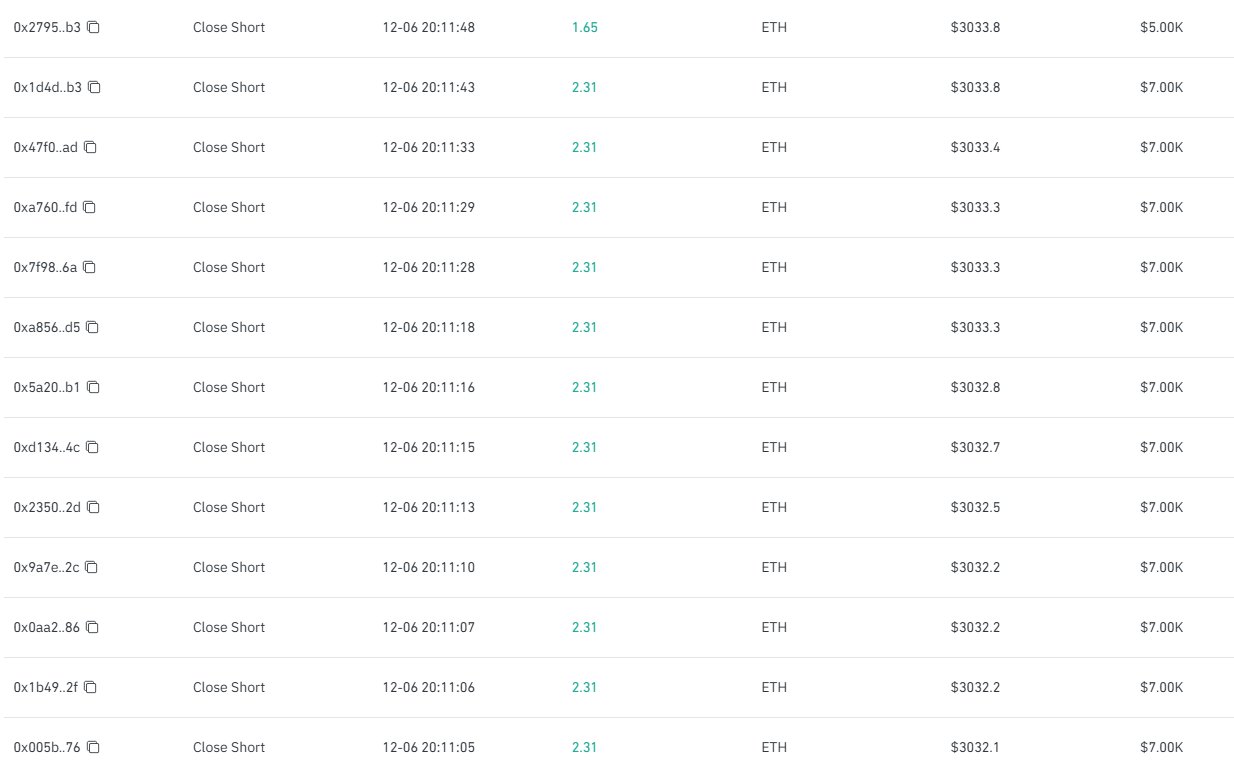Click copy icon beside 0xa760..fd

coord(89,207)
